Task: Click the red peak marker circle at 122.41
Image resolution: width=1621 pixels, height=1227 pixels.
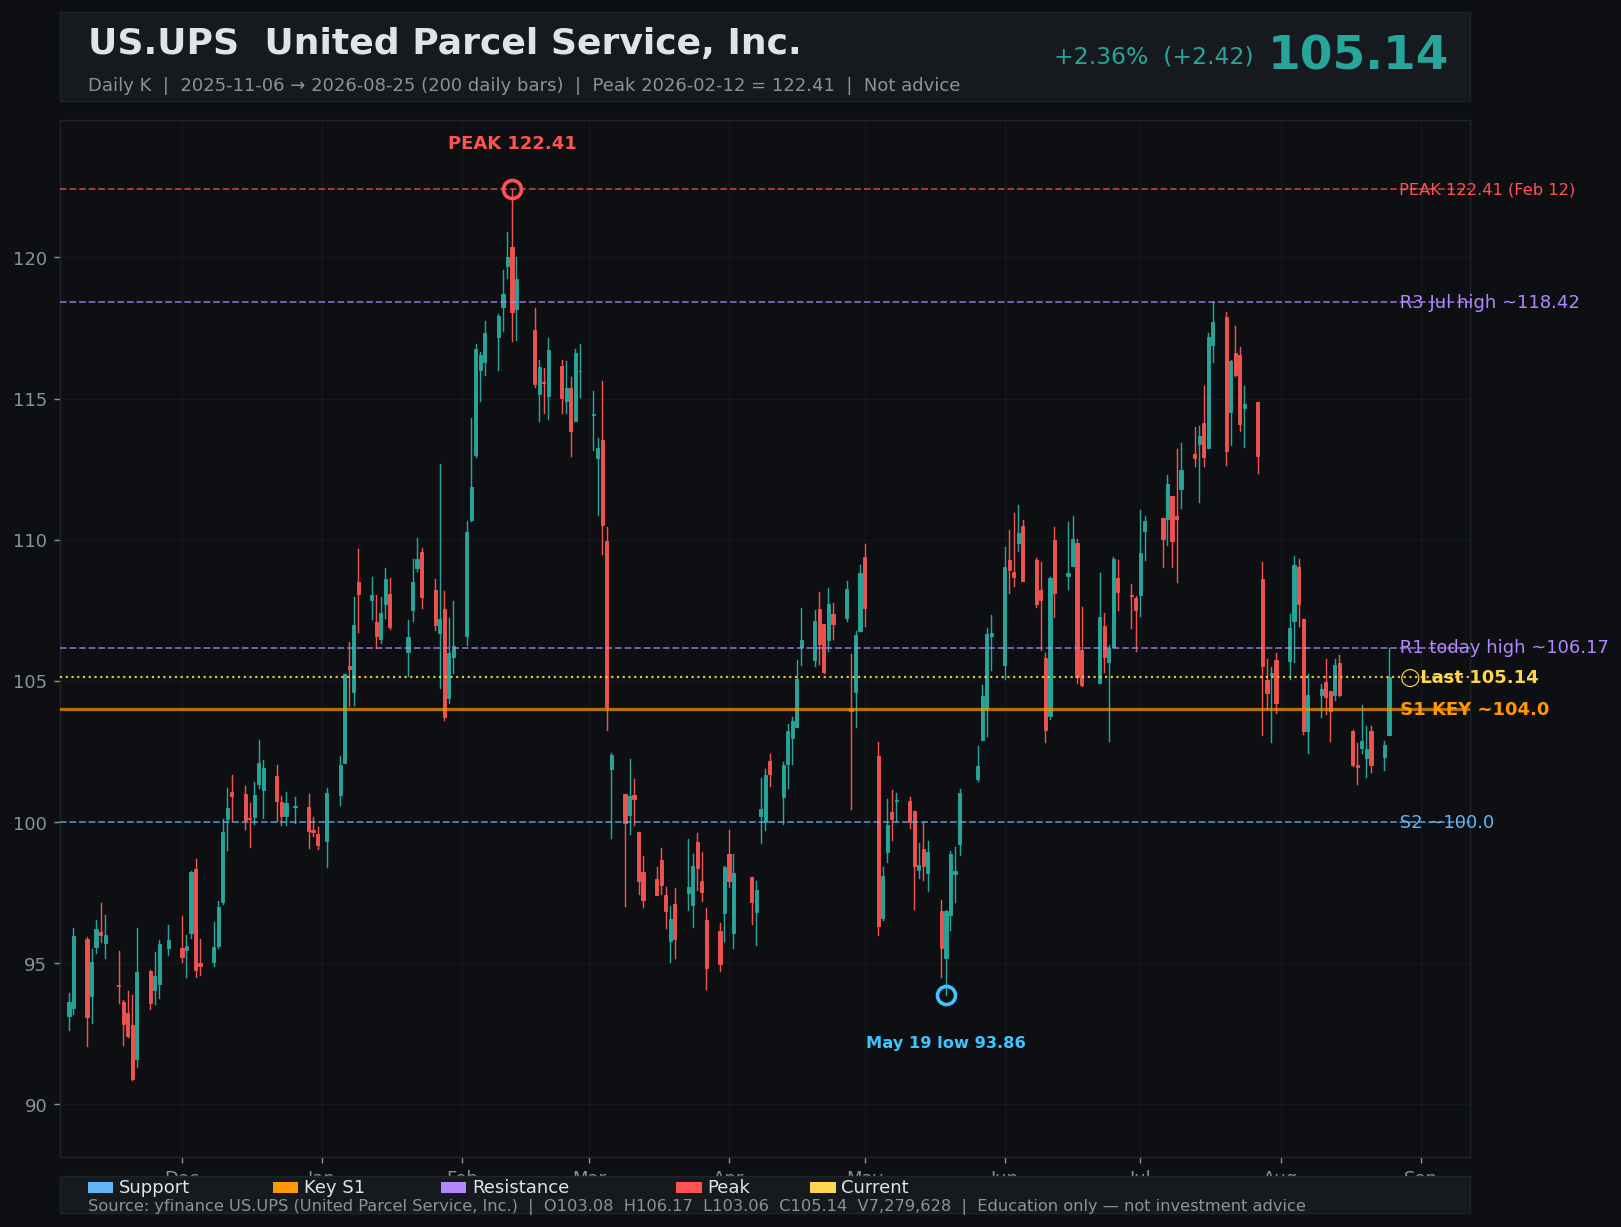Action: pyautogui.click(x=512, y=189)
